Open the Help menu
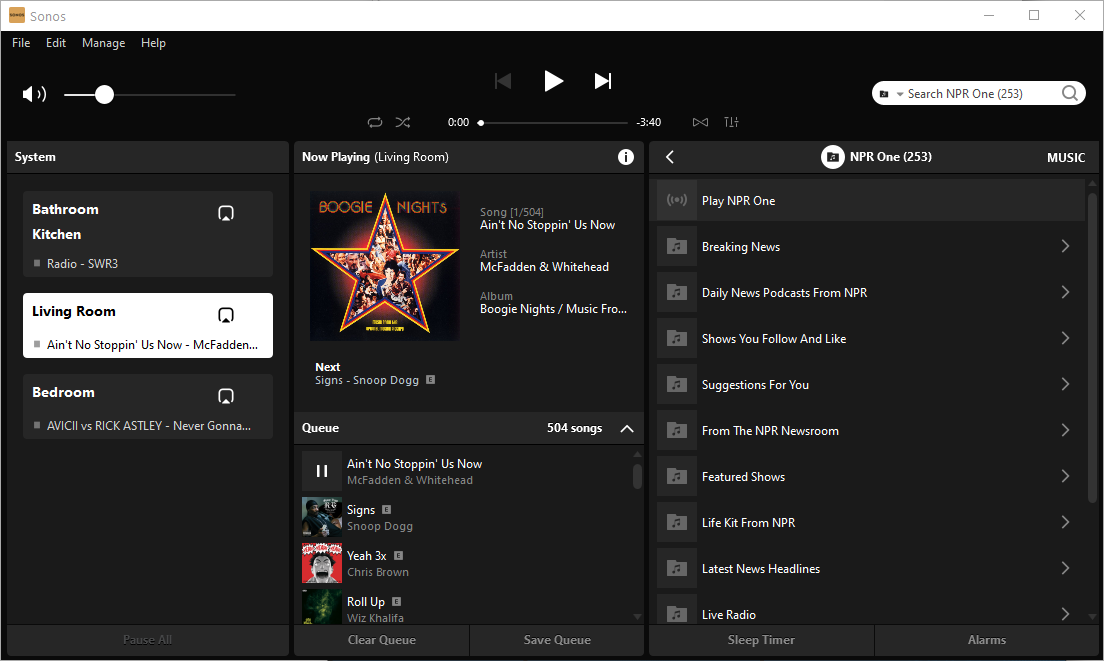 [153, 43]
